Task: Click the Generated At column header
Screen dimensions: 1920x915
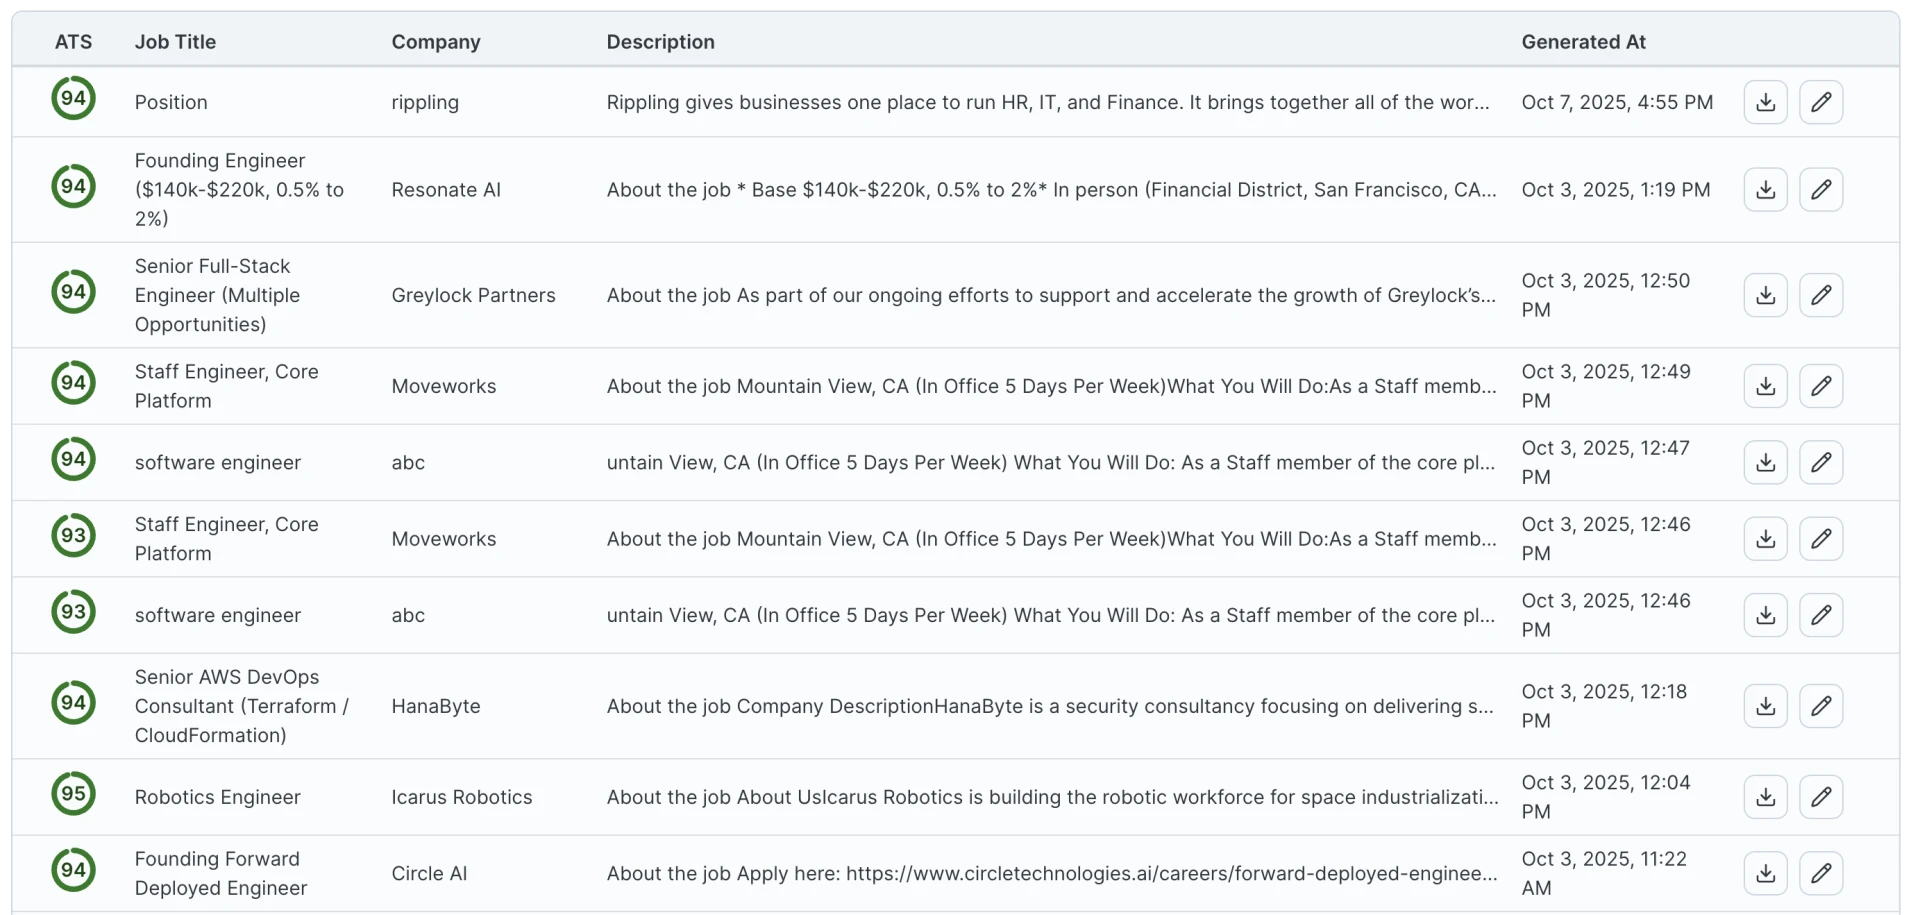Action: tap(1583, 42)
